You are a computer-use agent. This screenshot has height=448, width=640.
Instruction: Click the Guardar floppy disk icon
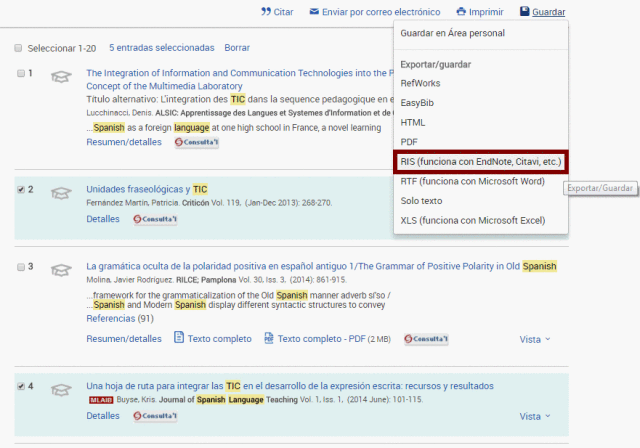tap(525, 12)
